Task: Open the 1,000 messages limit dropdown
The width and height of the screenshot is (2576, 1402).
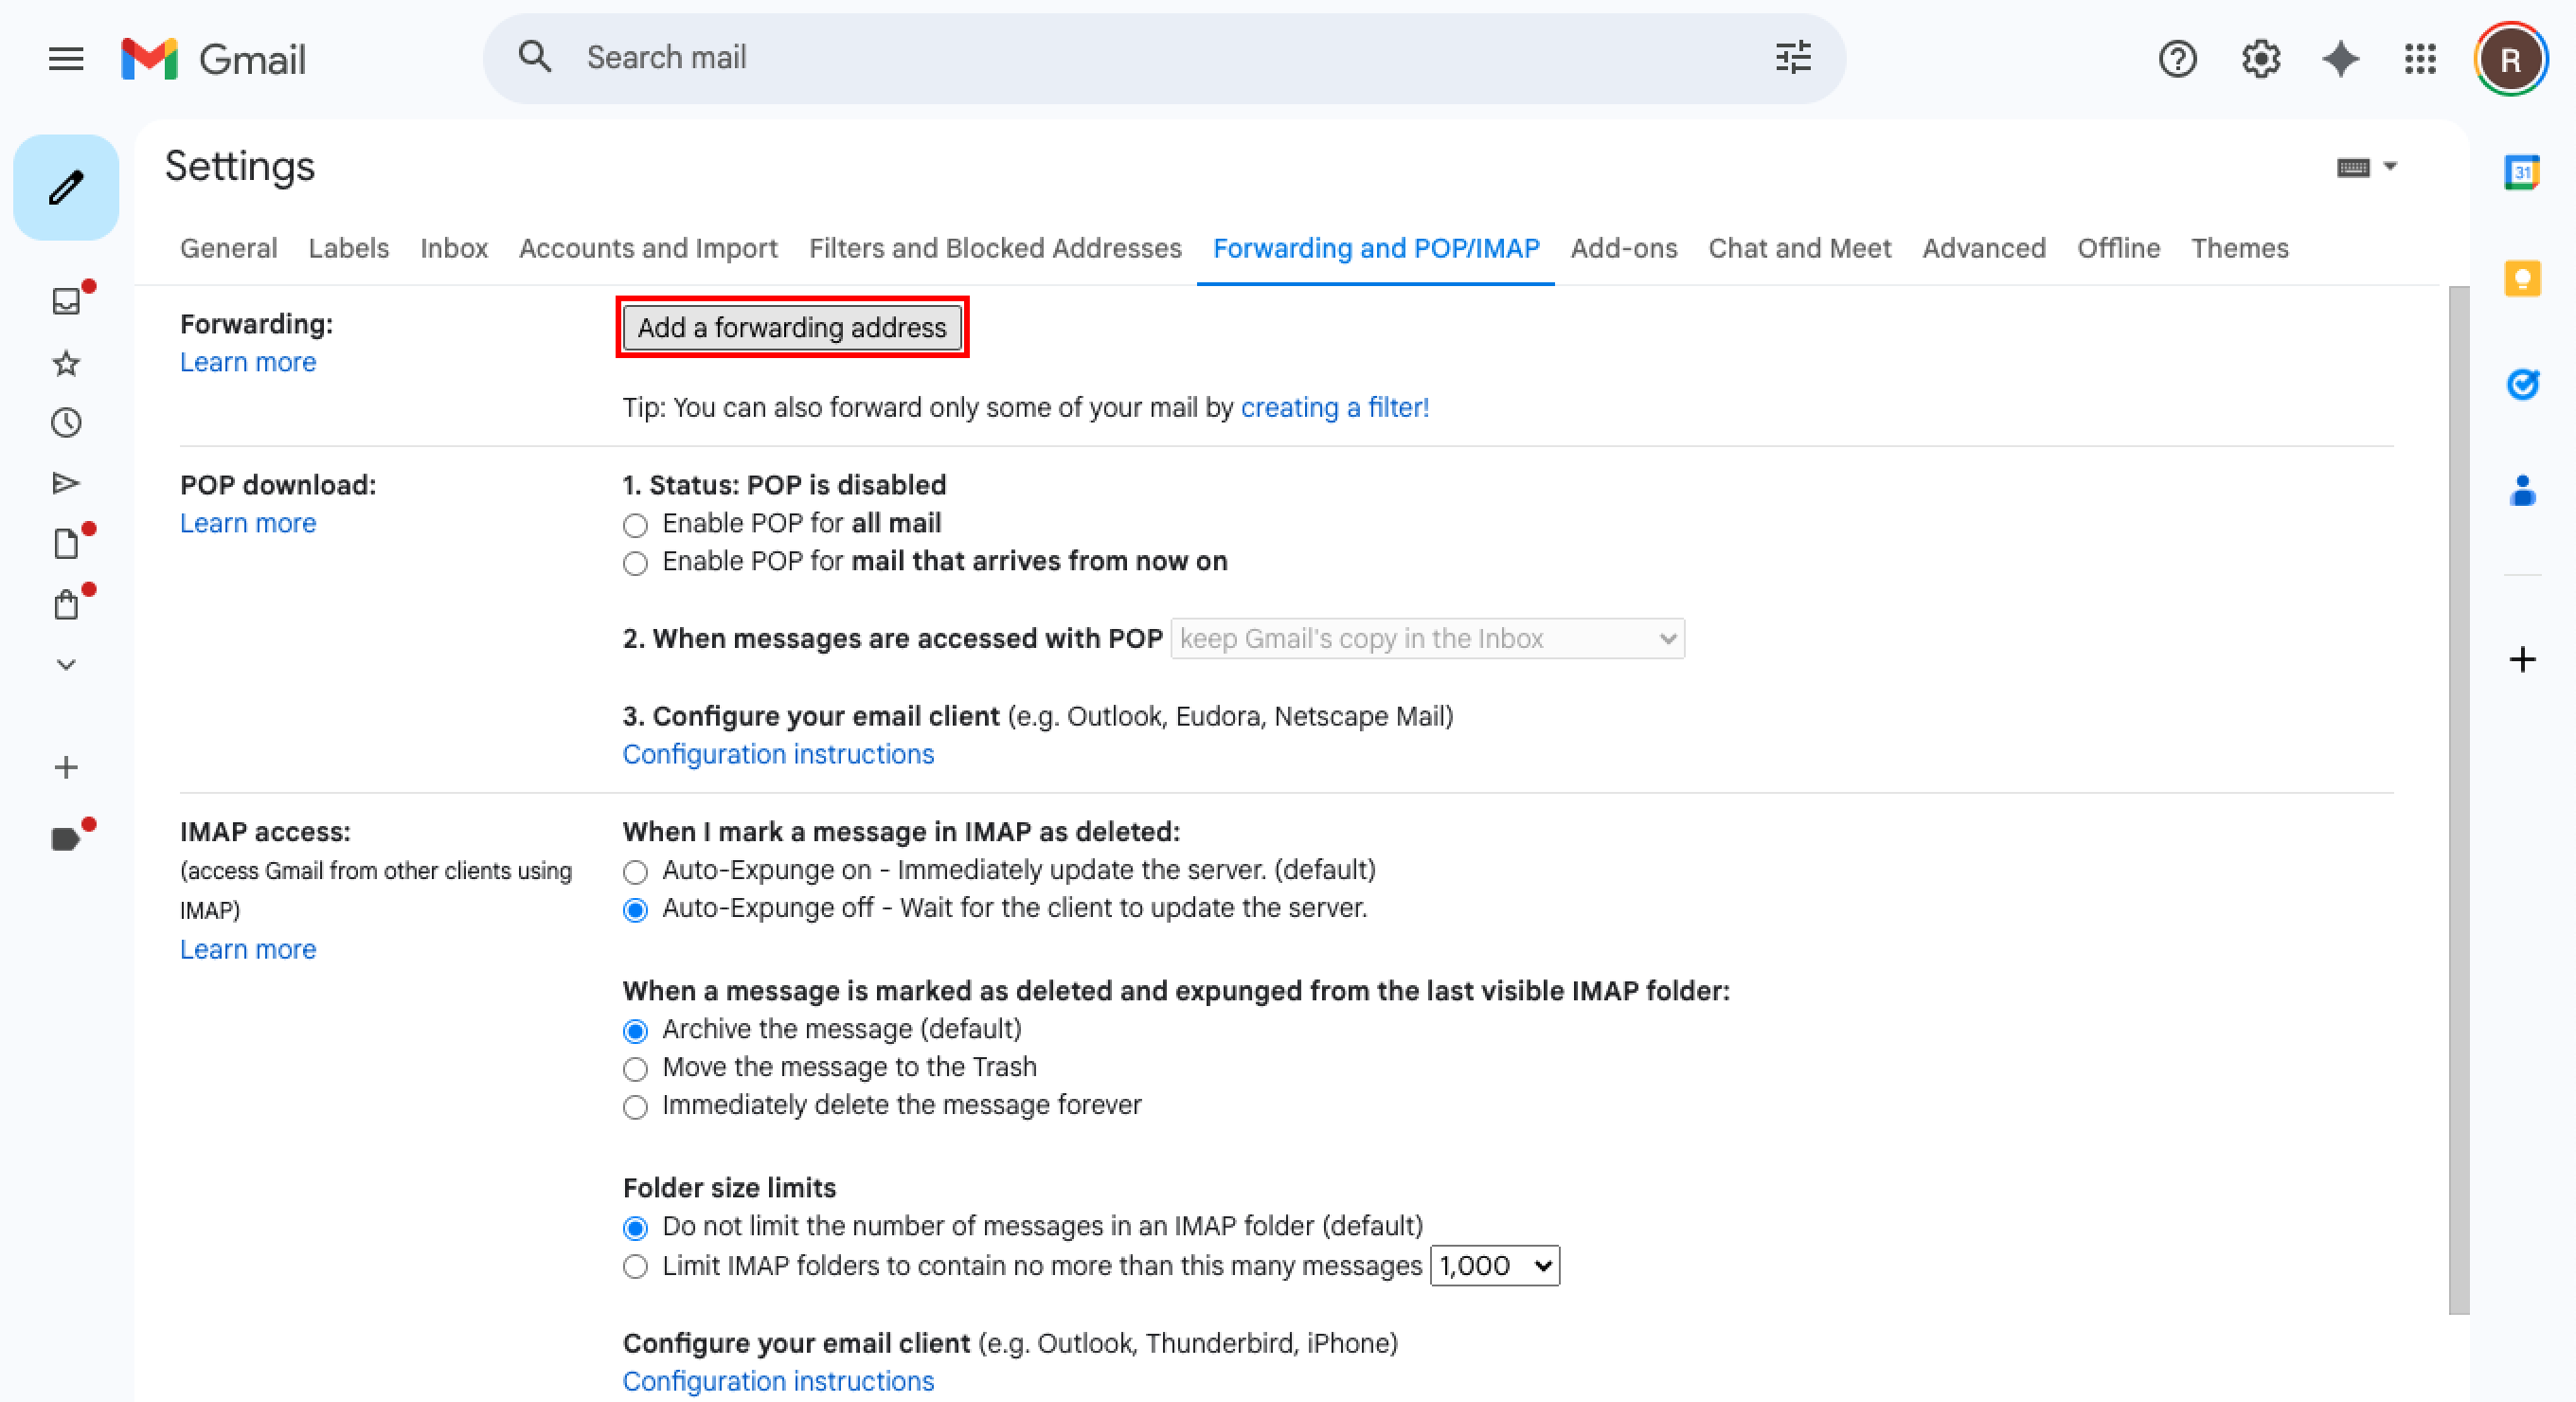Action: coord(1494,1266)
